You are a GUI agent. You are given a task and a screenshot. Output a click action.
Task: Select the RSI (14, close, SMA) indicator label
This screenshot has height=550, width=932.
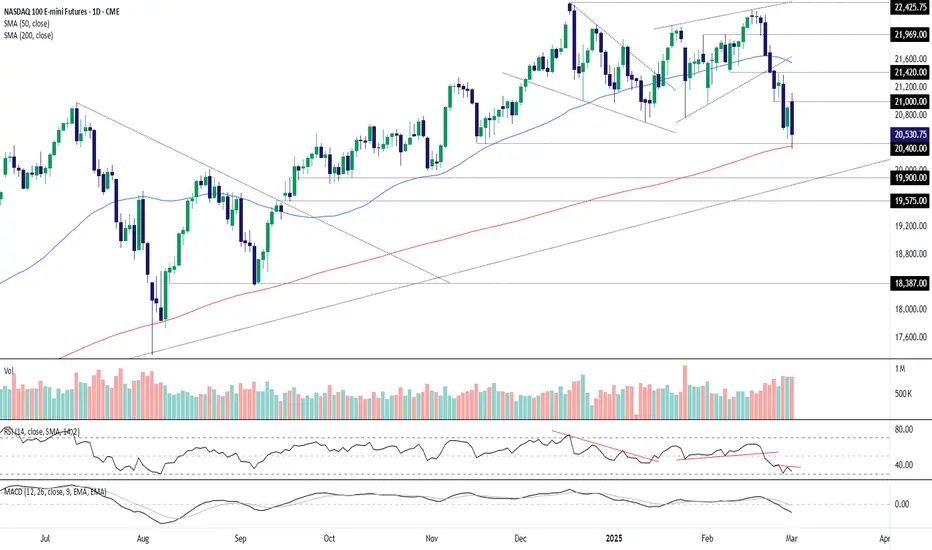coord(42,431)
